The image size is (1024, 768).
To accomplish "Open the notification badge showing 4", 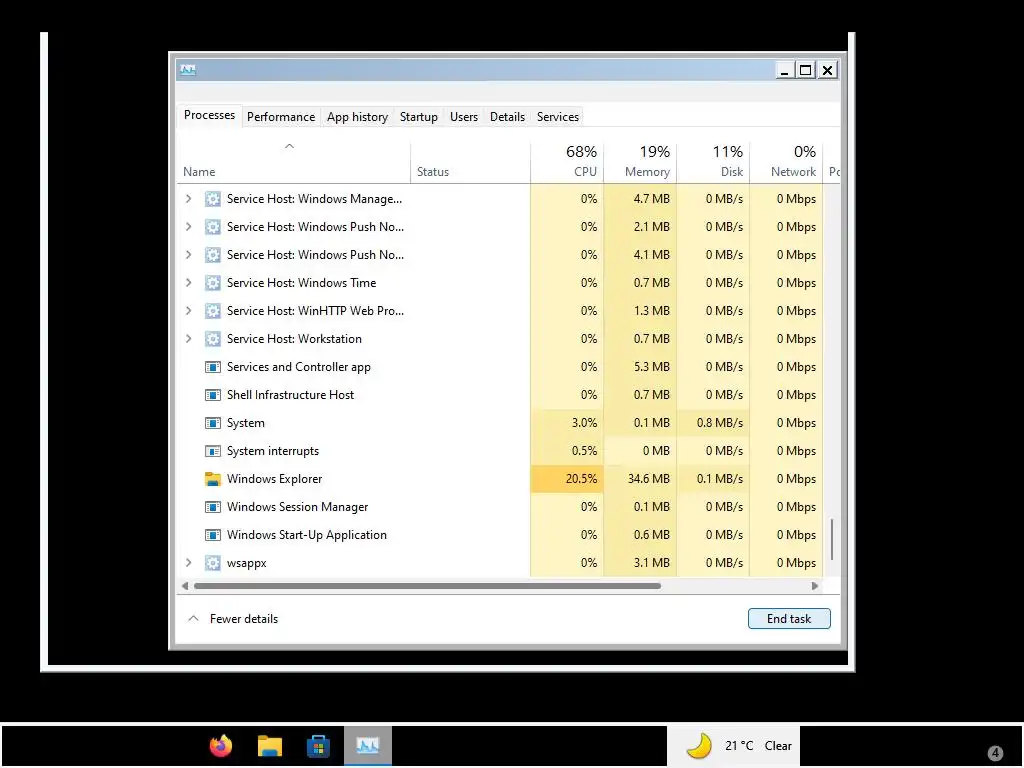I will [995, 753].
